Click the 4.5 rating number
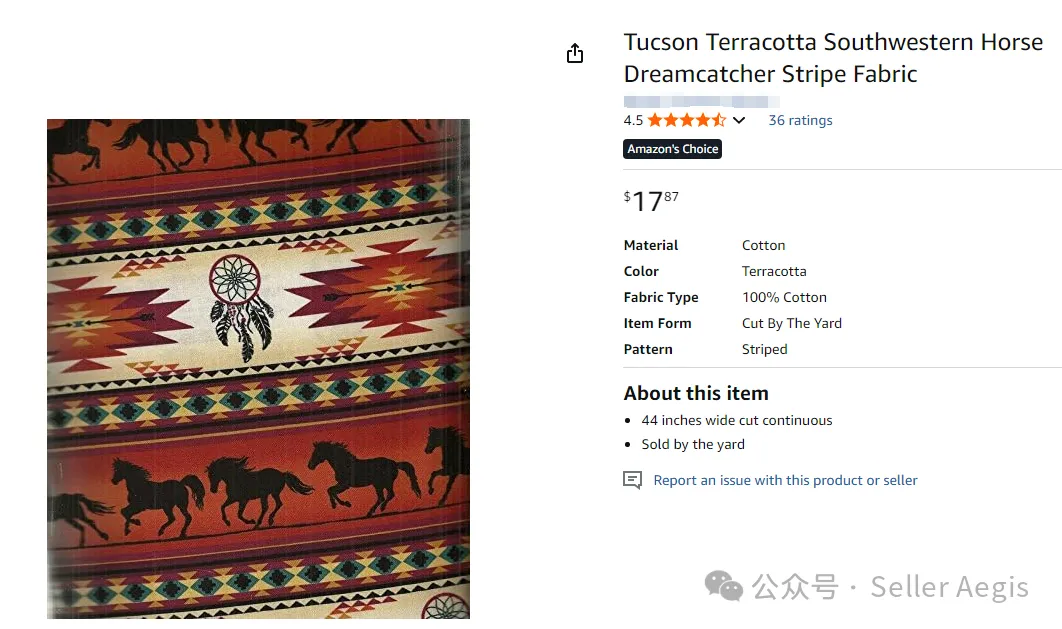 pyautogui.click(x=633, y=120)
